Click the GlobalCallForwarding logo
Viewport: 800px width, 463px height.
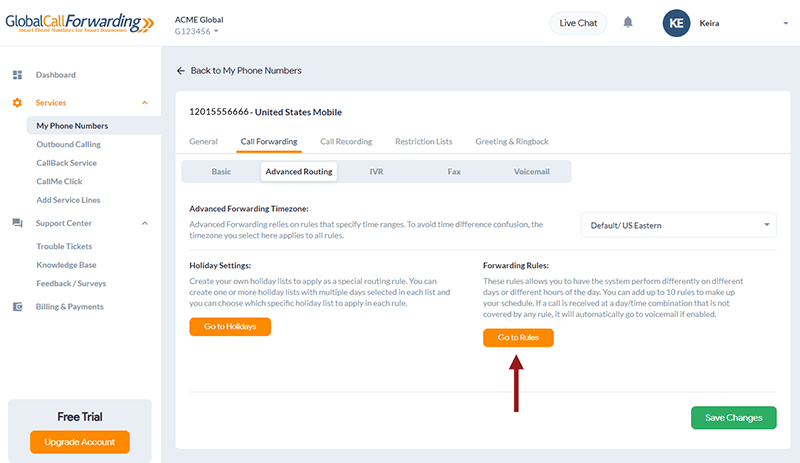80,23
